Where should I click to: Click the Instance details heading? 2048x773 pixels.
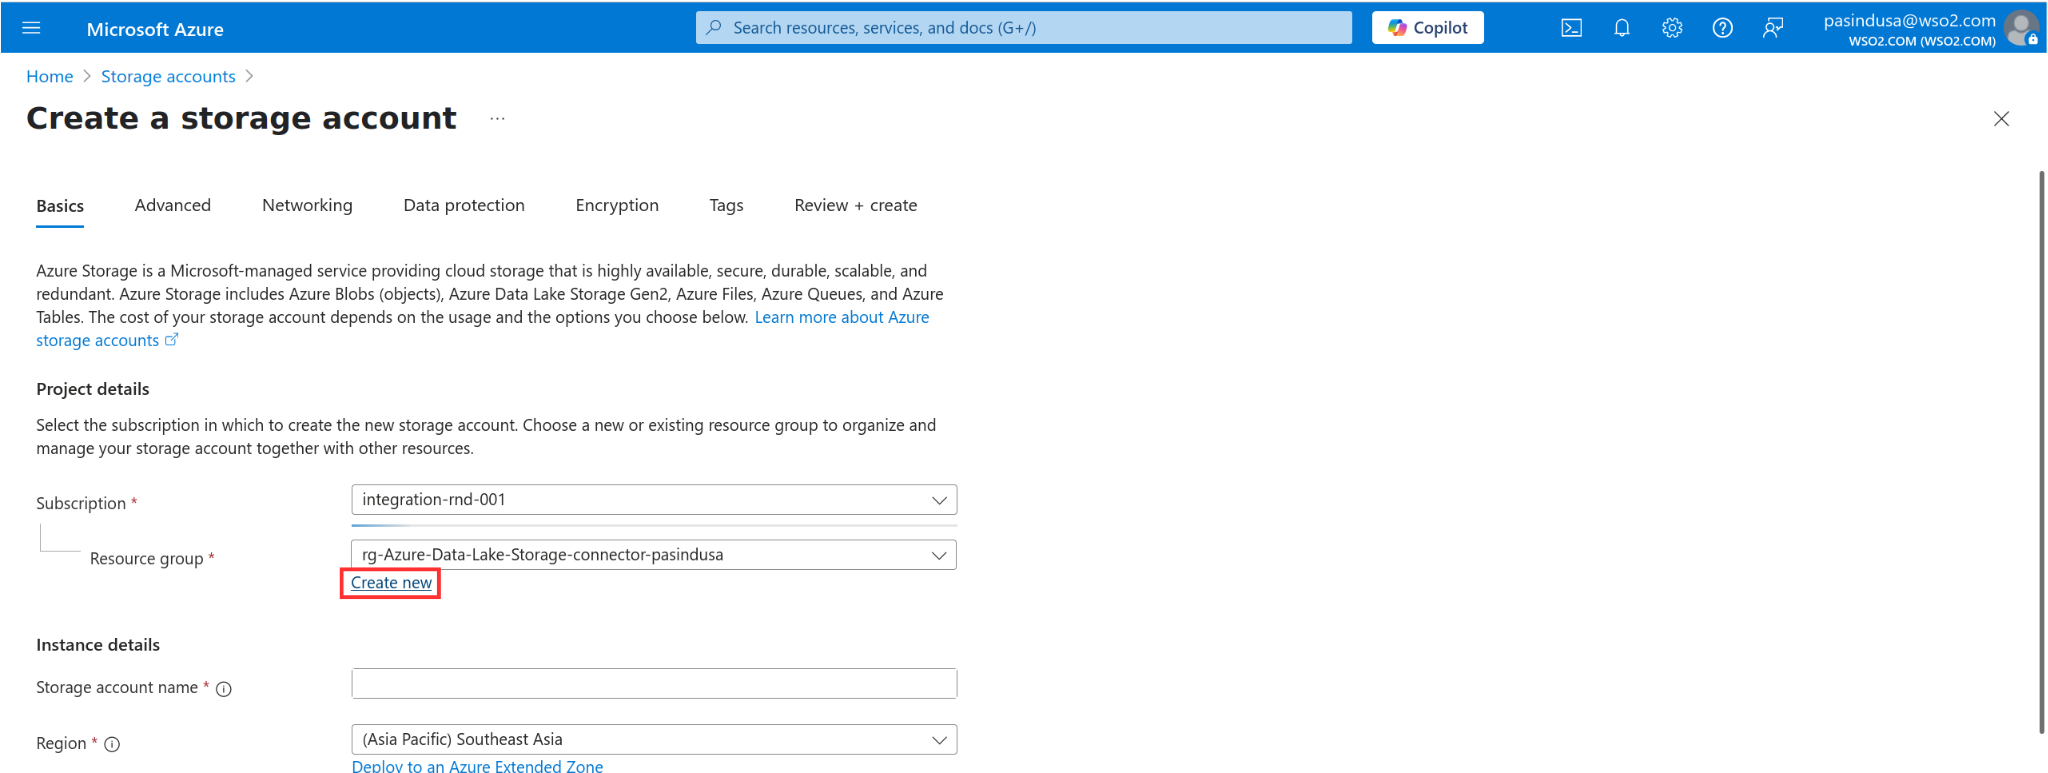[98, 645]
